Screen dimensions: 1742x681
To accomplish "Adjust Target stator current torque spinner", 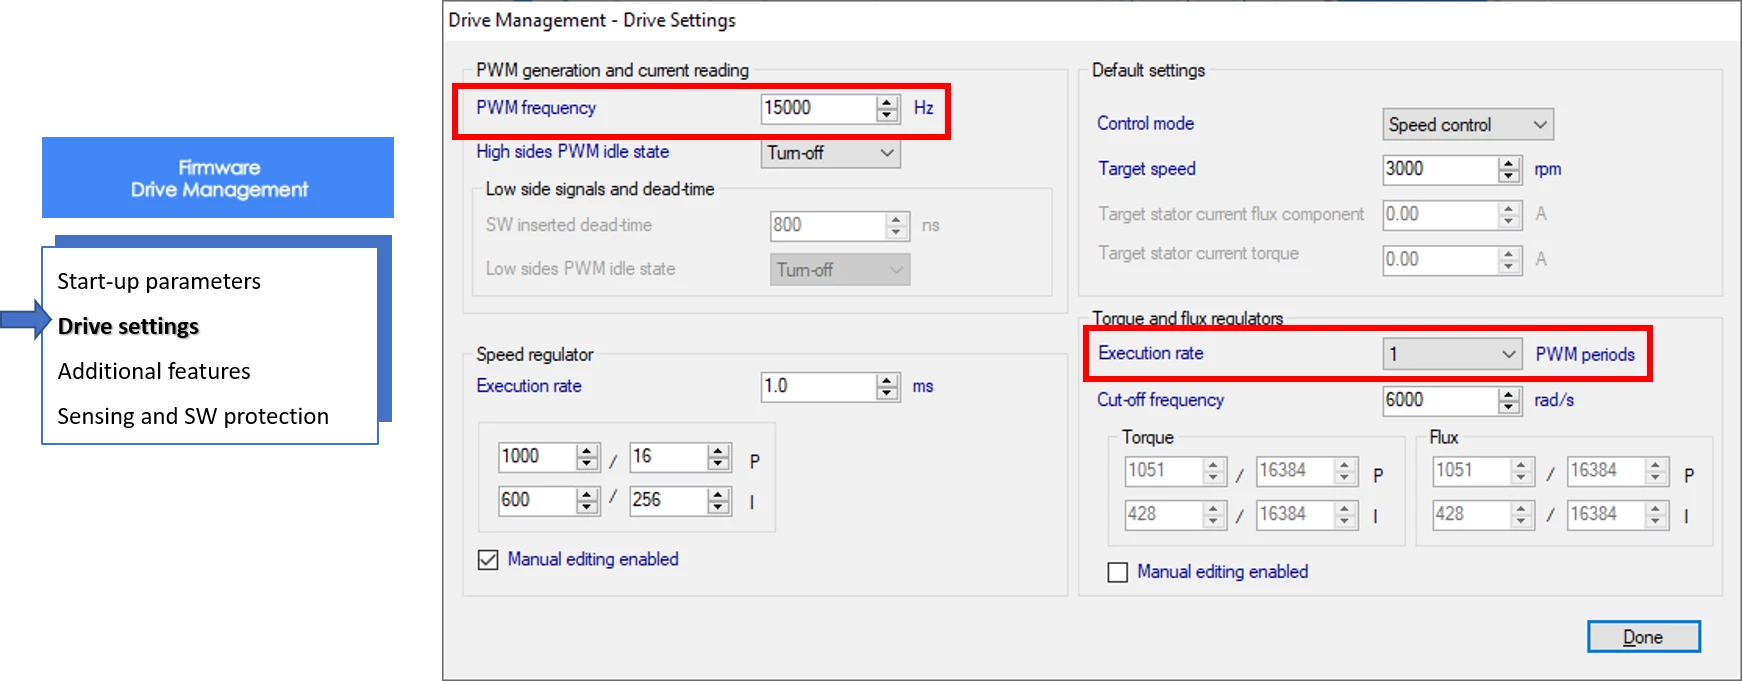I will 1509,260.
